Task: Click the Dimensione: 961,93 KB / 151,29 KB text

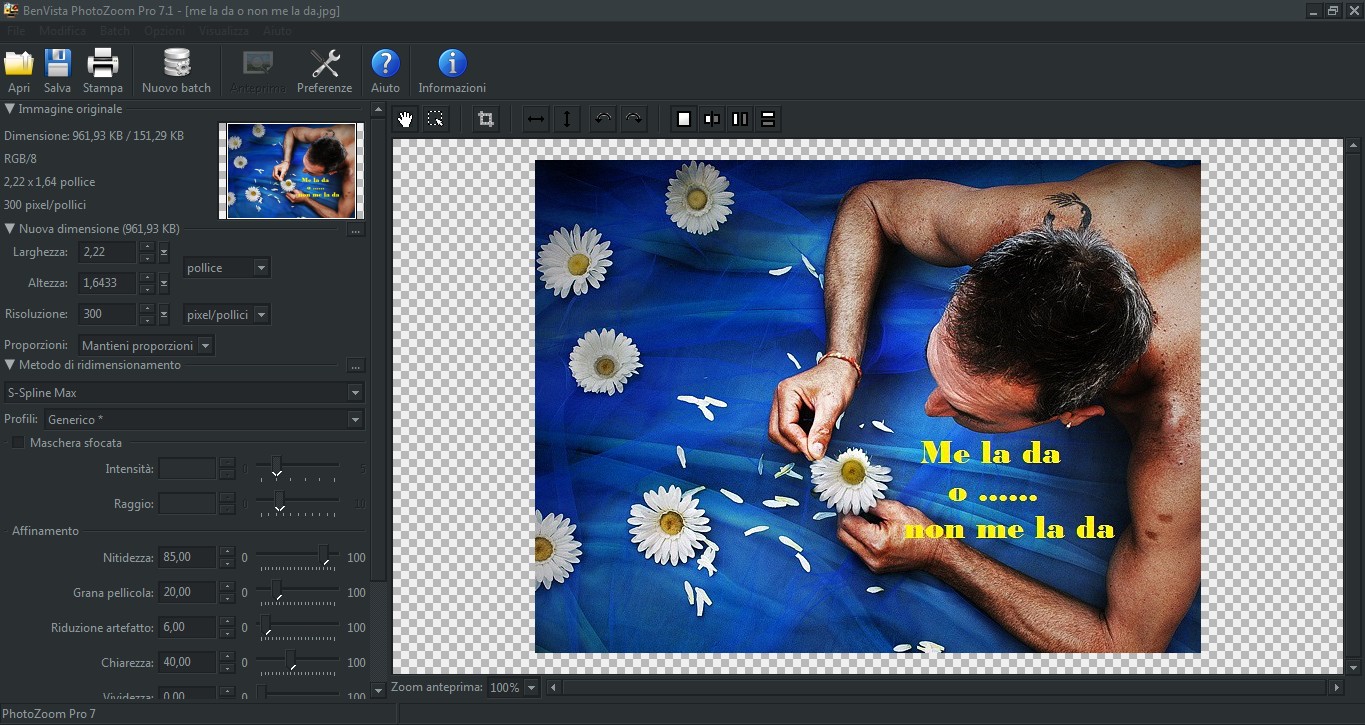Action: (x=94, y=135)
